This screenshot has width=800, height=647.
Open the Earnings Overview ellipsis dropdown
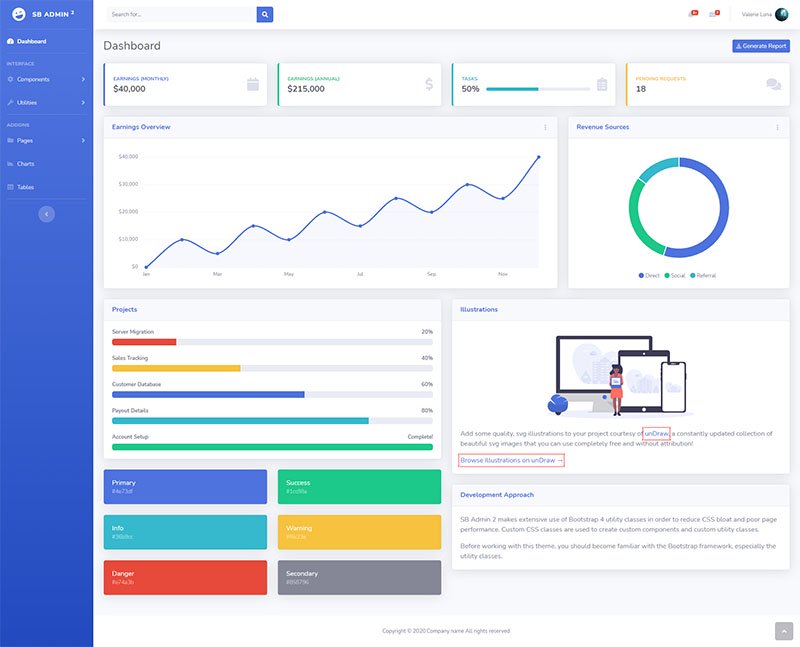pyautogui.click(x=545, y=127)
